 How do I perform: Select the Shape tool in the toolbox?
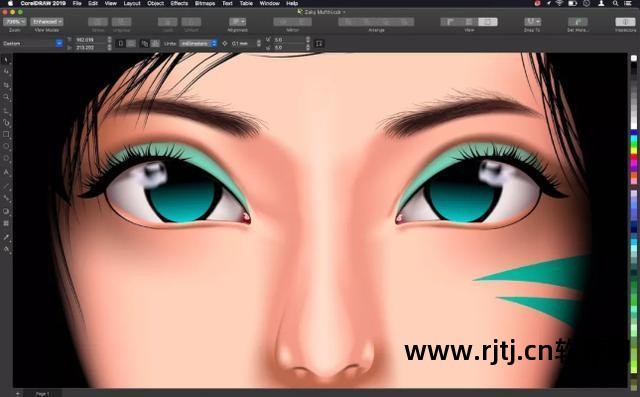[6, 72]
